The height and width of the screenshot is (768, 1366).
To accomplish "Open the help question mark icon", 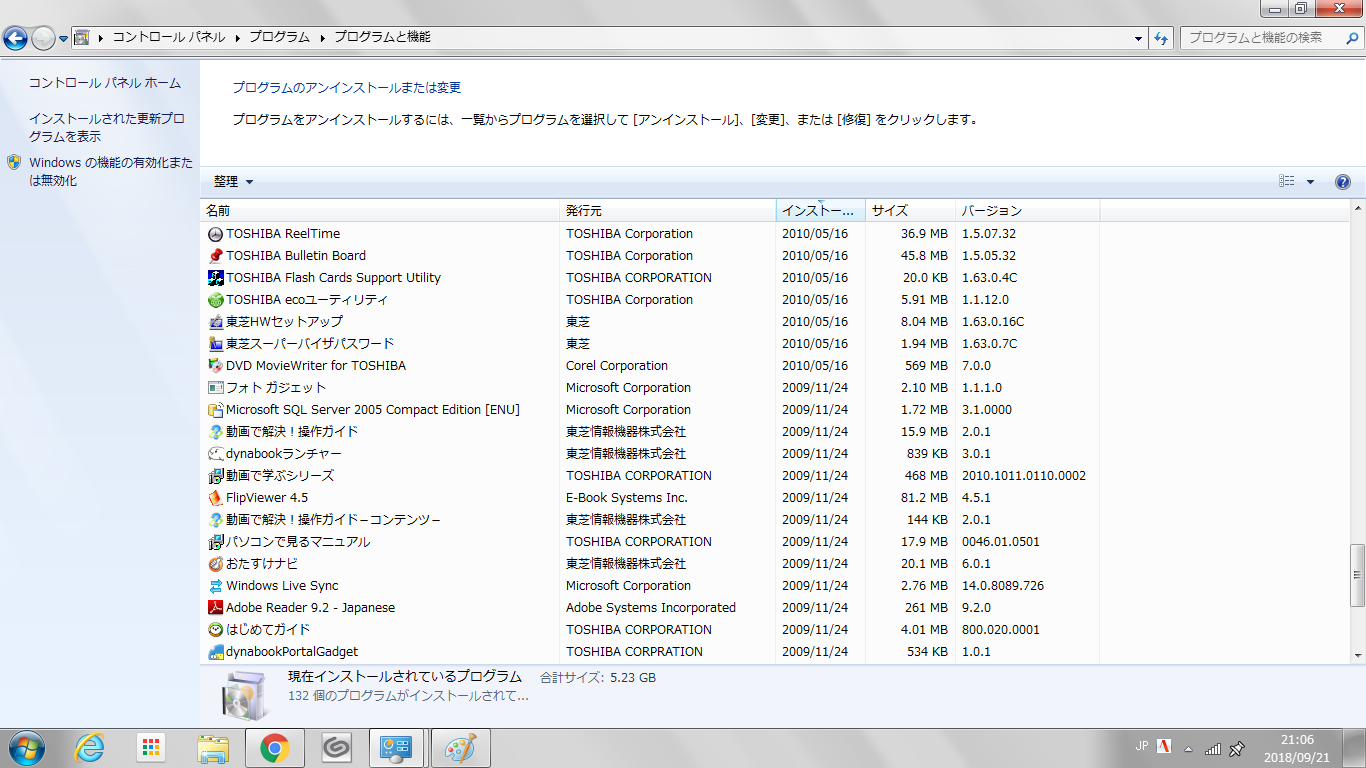I will 1343,182.
